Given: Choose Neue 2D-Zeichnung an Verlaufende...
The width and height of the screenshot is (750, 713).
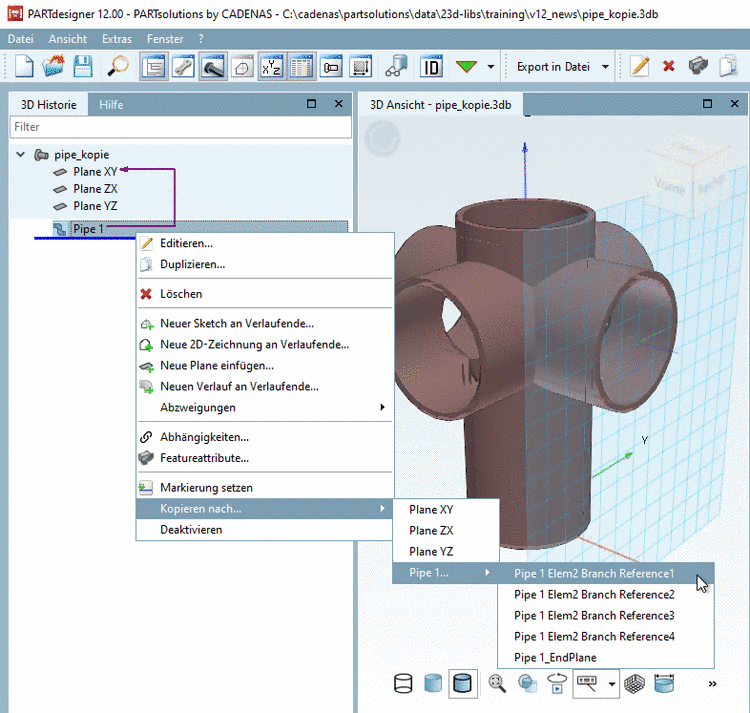Looking at the screenshot, I should click(x=265, y=345).
